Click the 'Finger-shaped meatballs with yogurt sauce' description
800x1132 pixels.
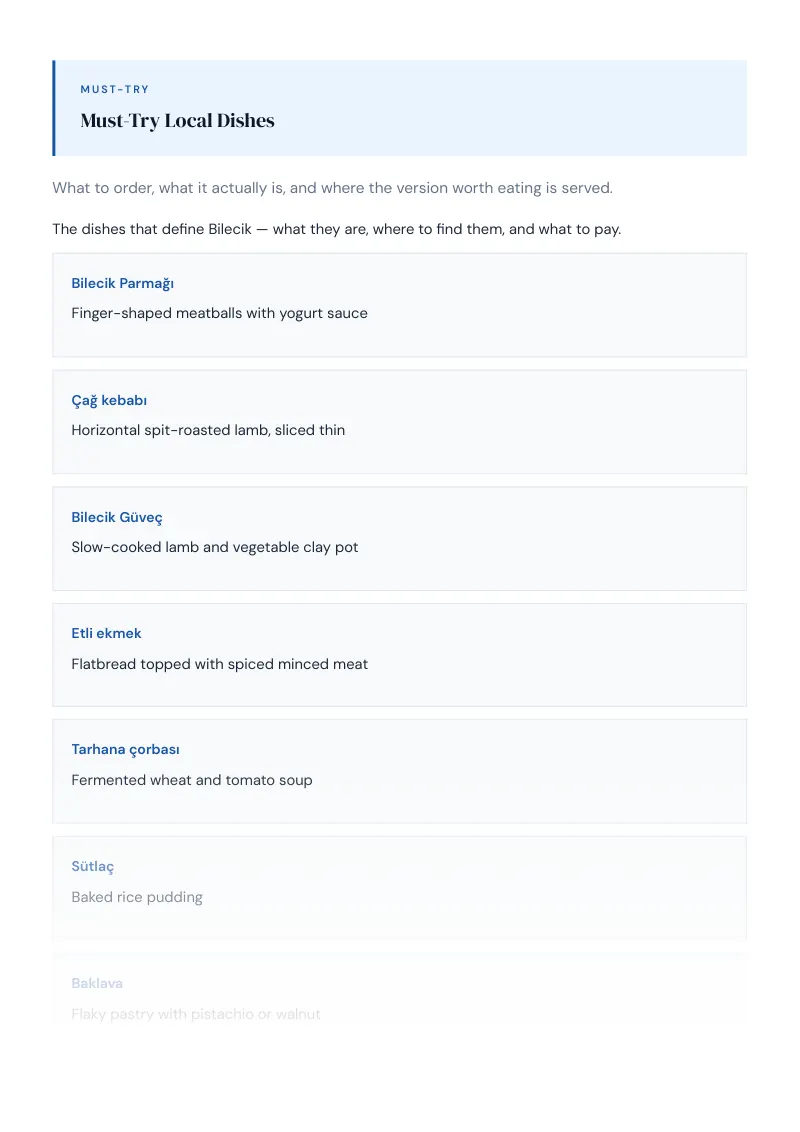coord(219,313)
